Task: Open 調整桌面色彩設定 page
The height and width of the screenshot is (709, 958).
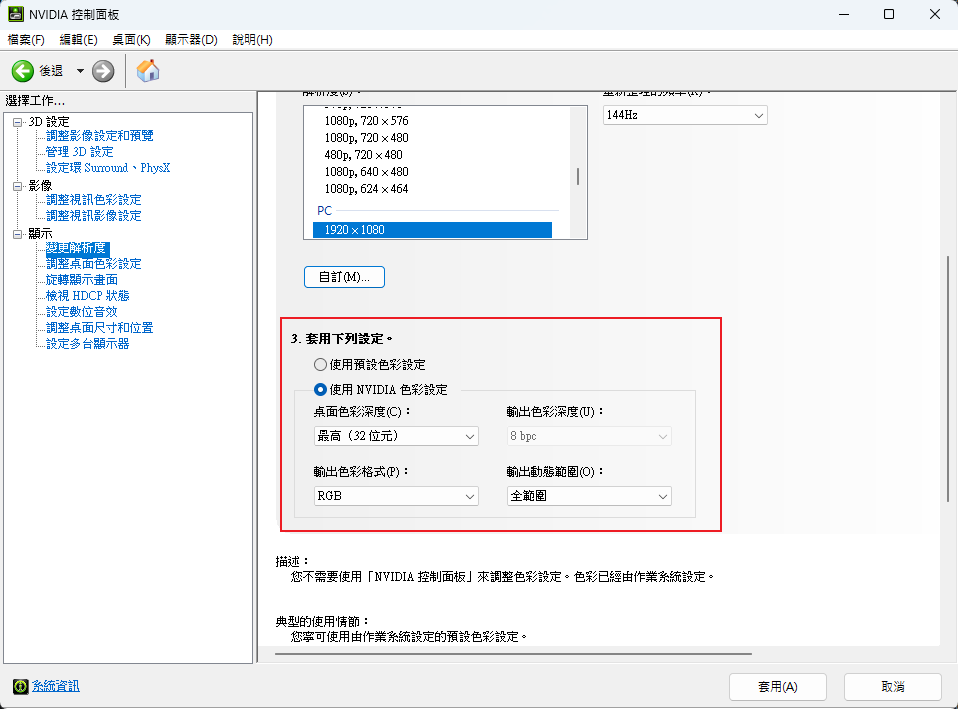Action: tap(93, 264)
